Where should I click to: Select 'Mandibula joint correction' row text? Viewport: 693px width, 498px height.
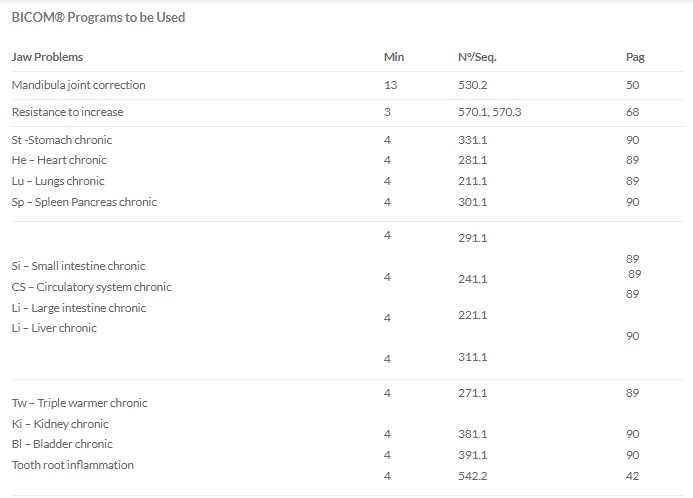click(78, 85)
